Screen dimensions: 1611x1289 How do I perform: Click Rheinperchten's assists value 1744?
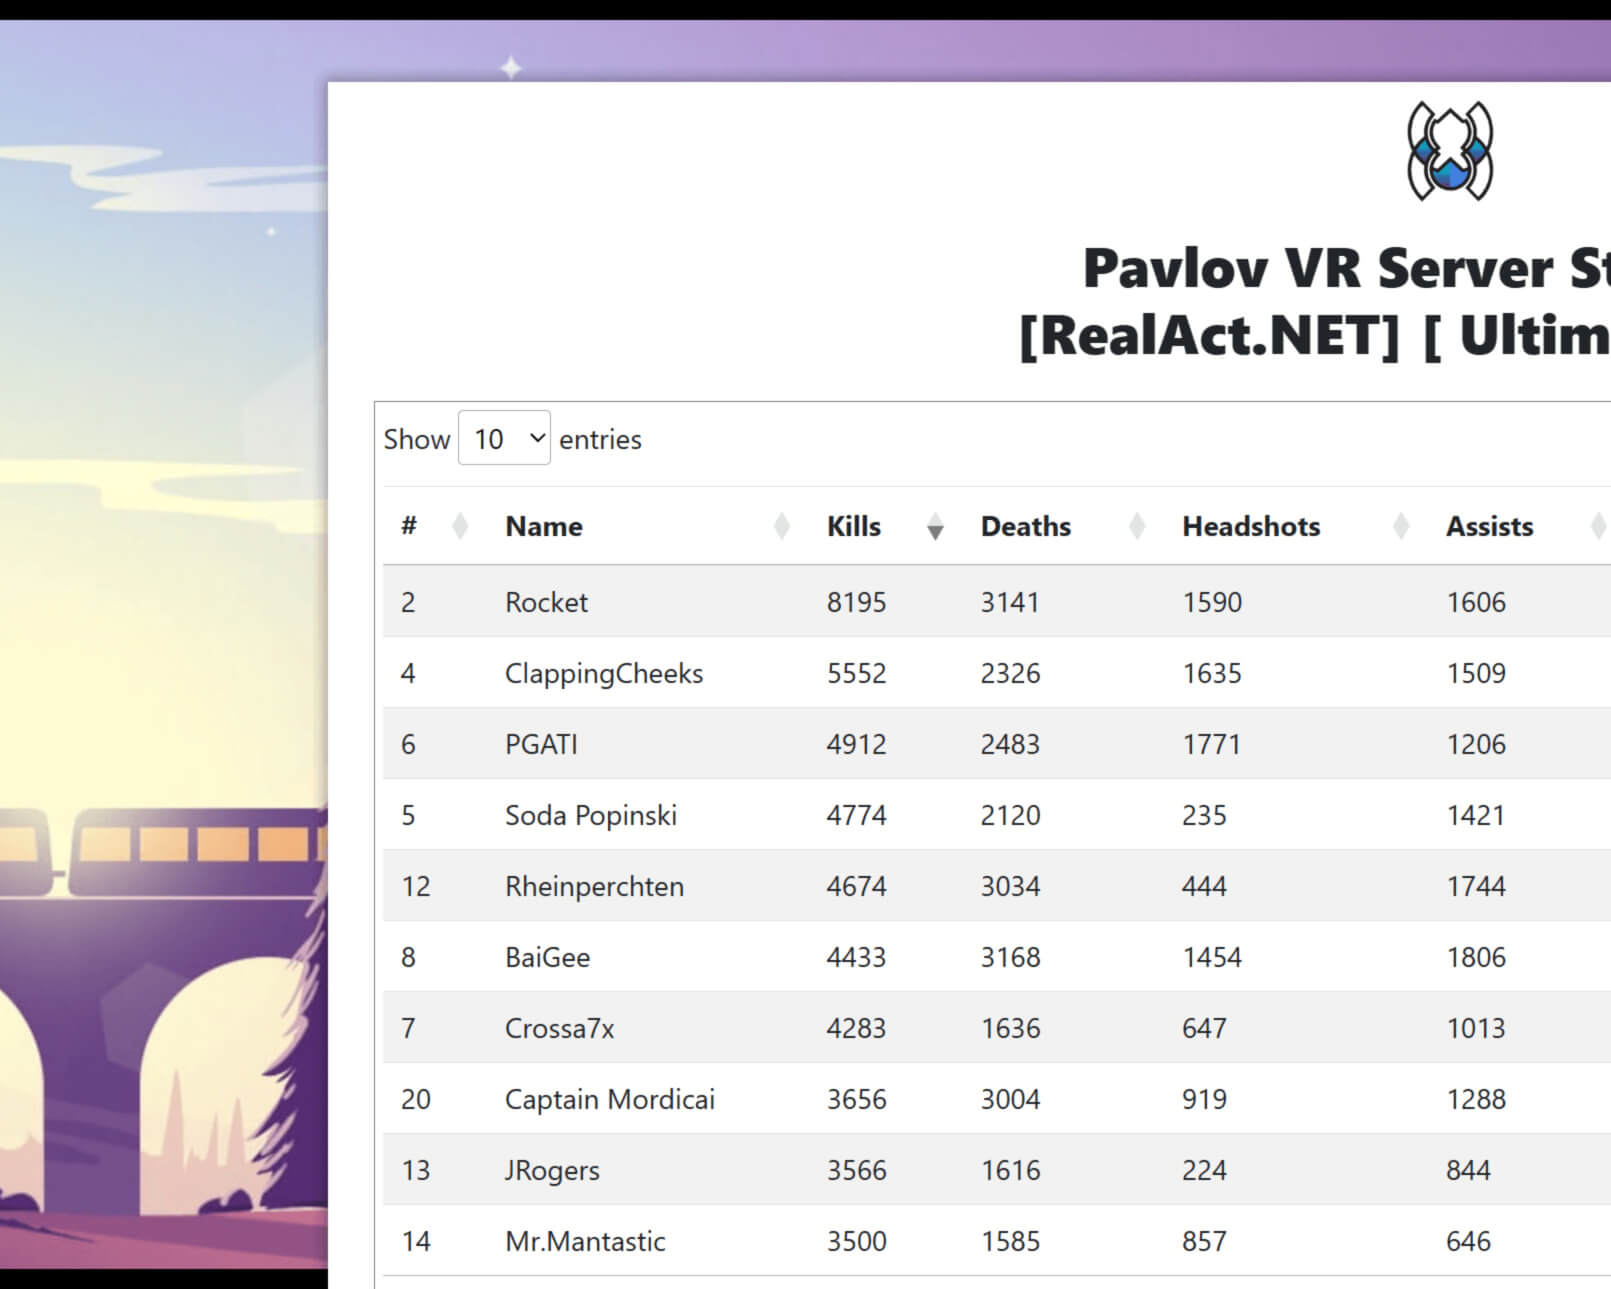click(1476, 886)
